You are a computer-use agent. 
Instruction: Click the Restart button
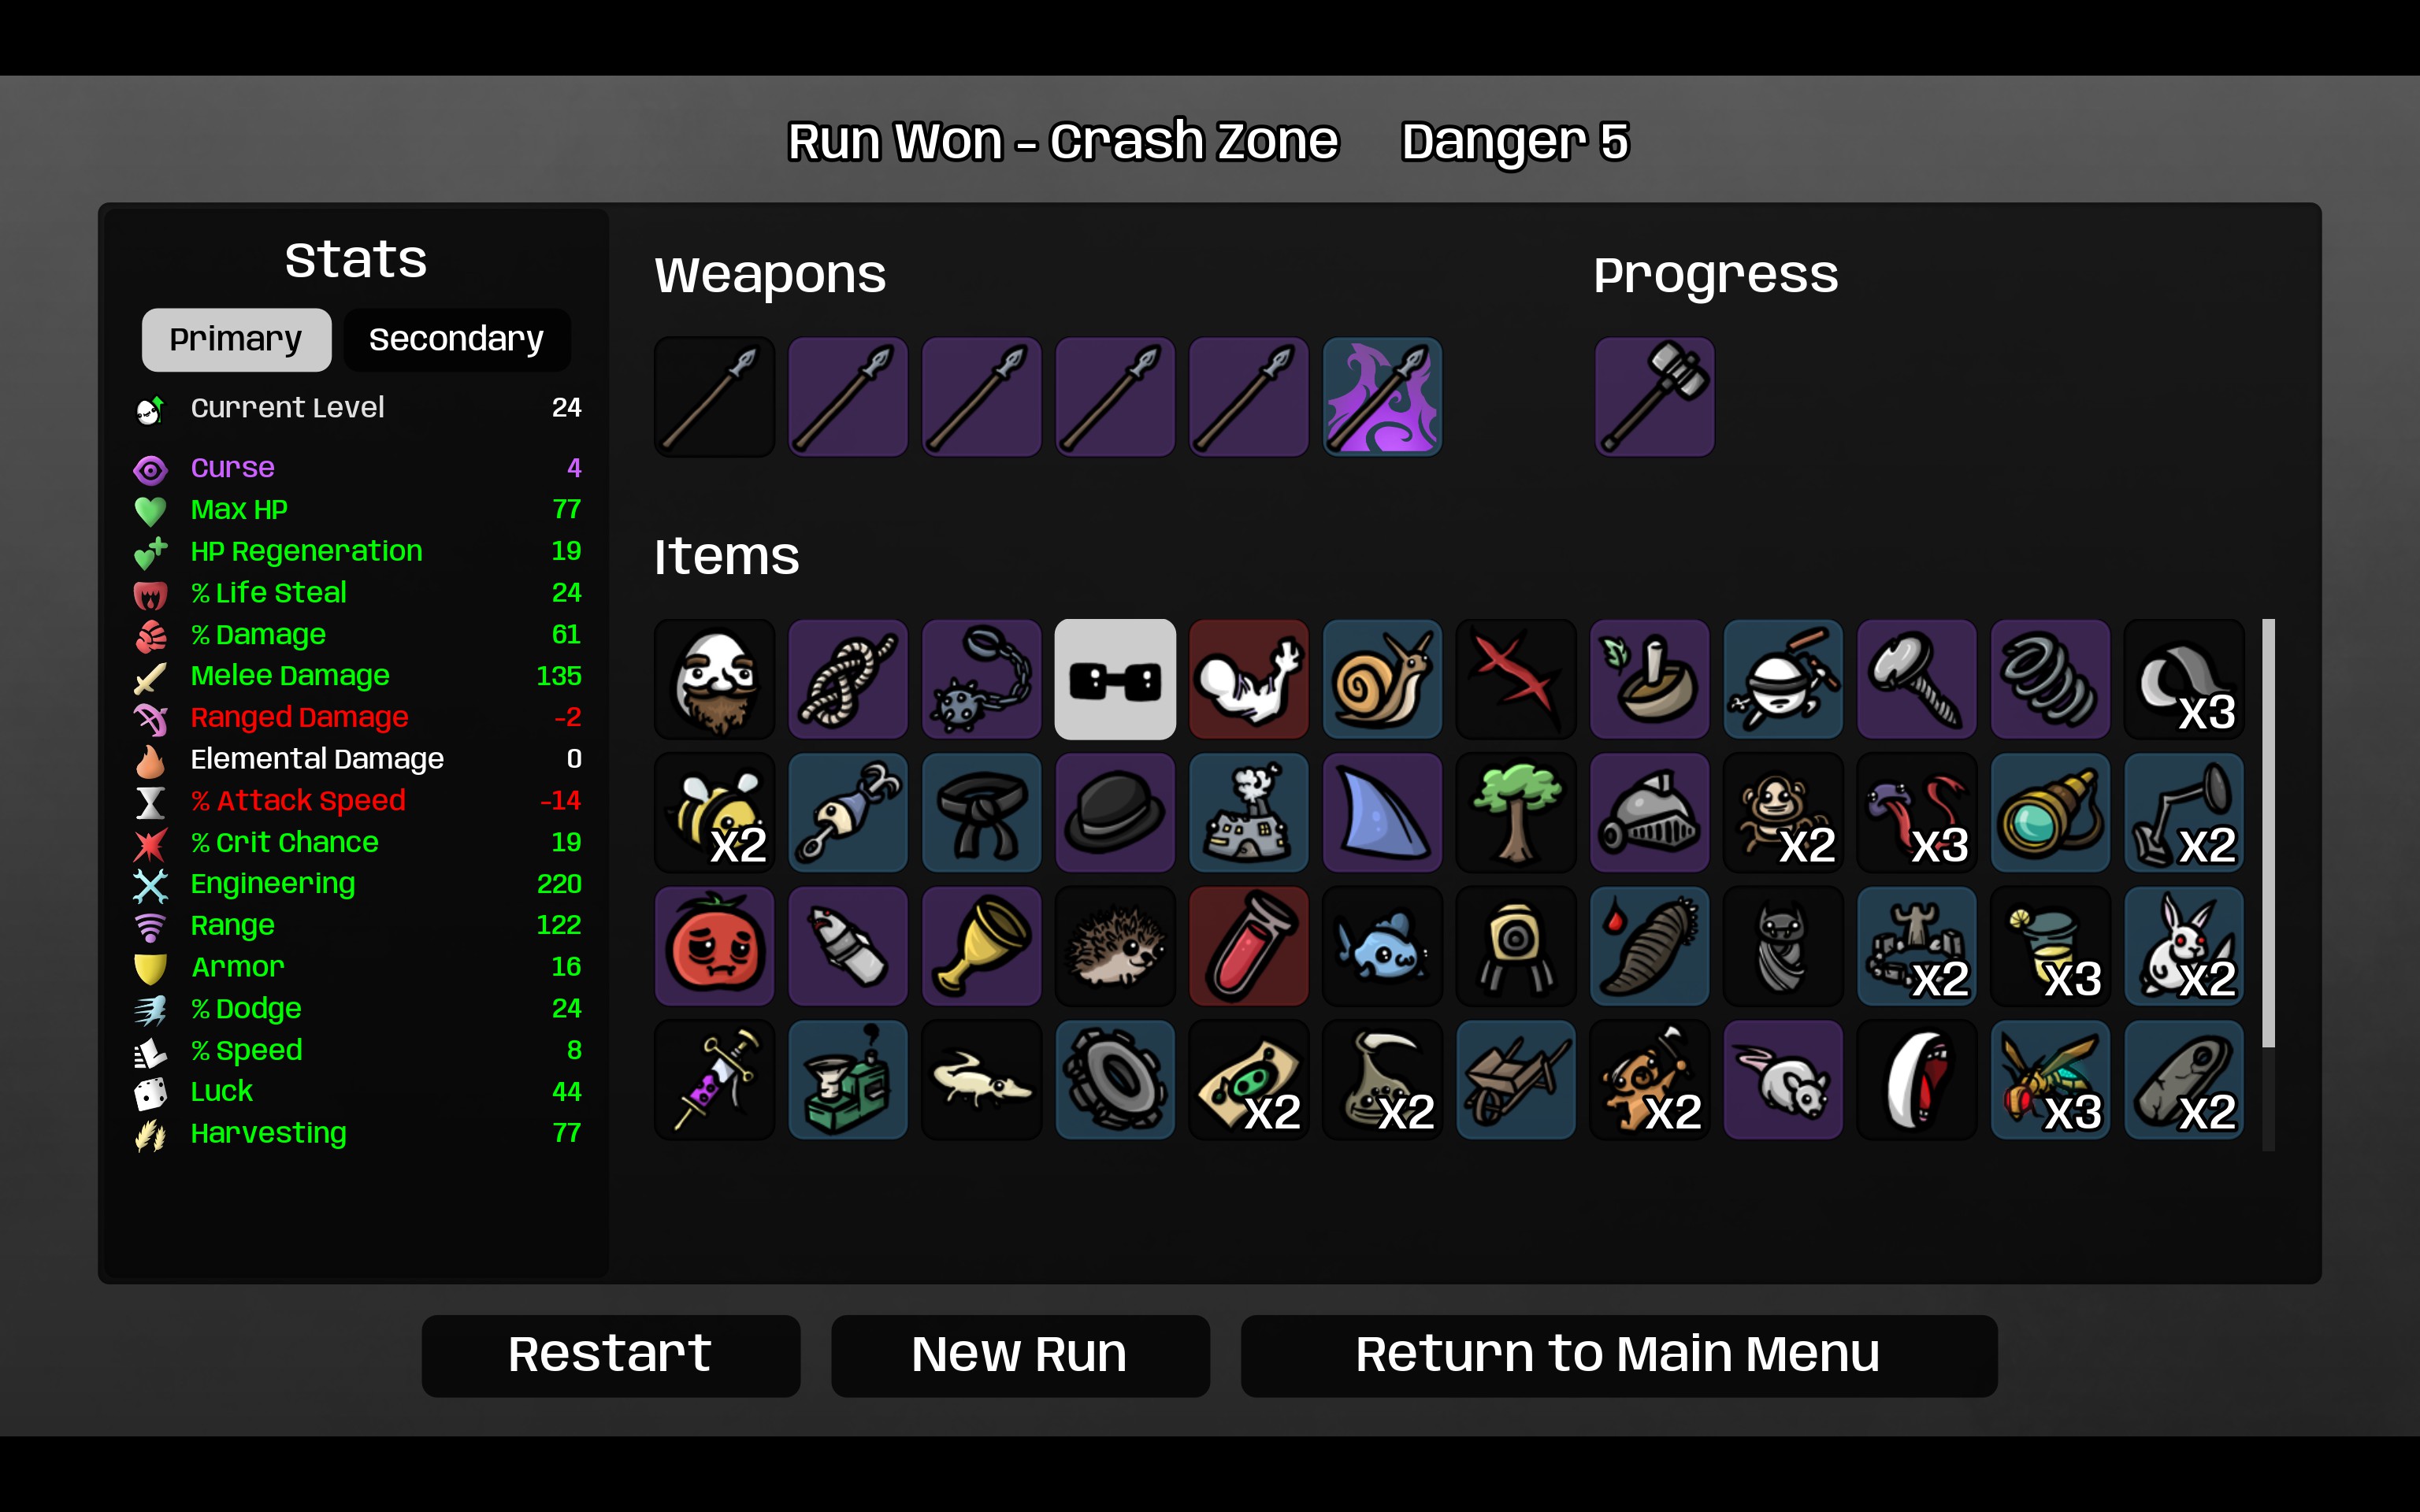click(610, 1355)
